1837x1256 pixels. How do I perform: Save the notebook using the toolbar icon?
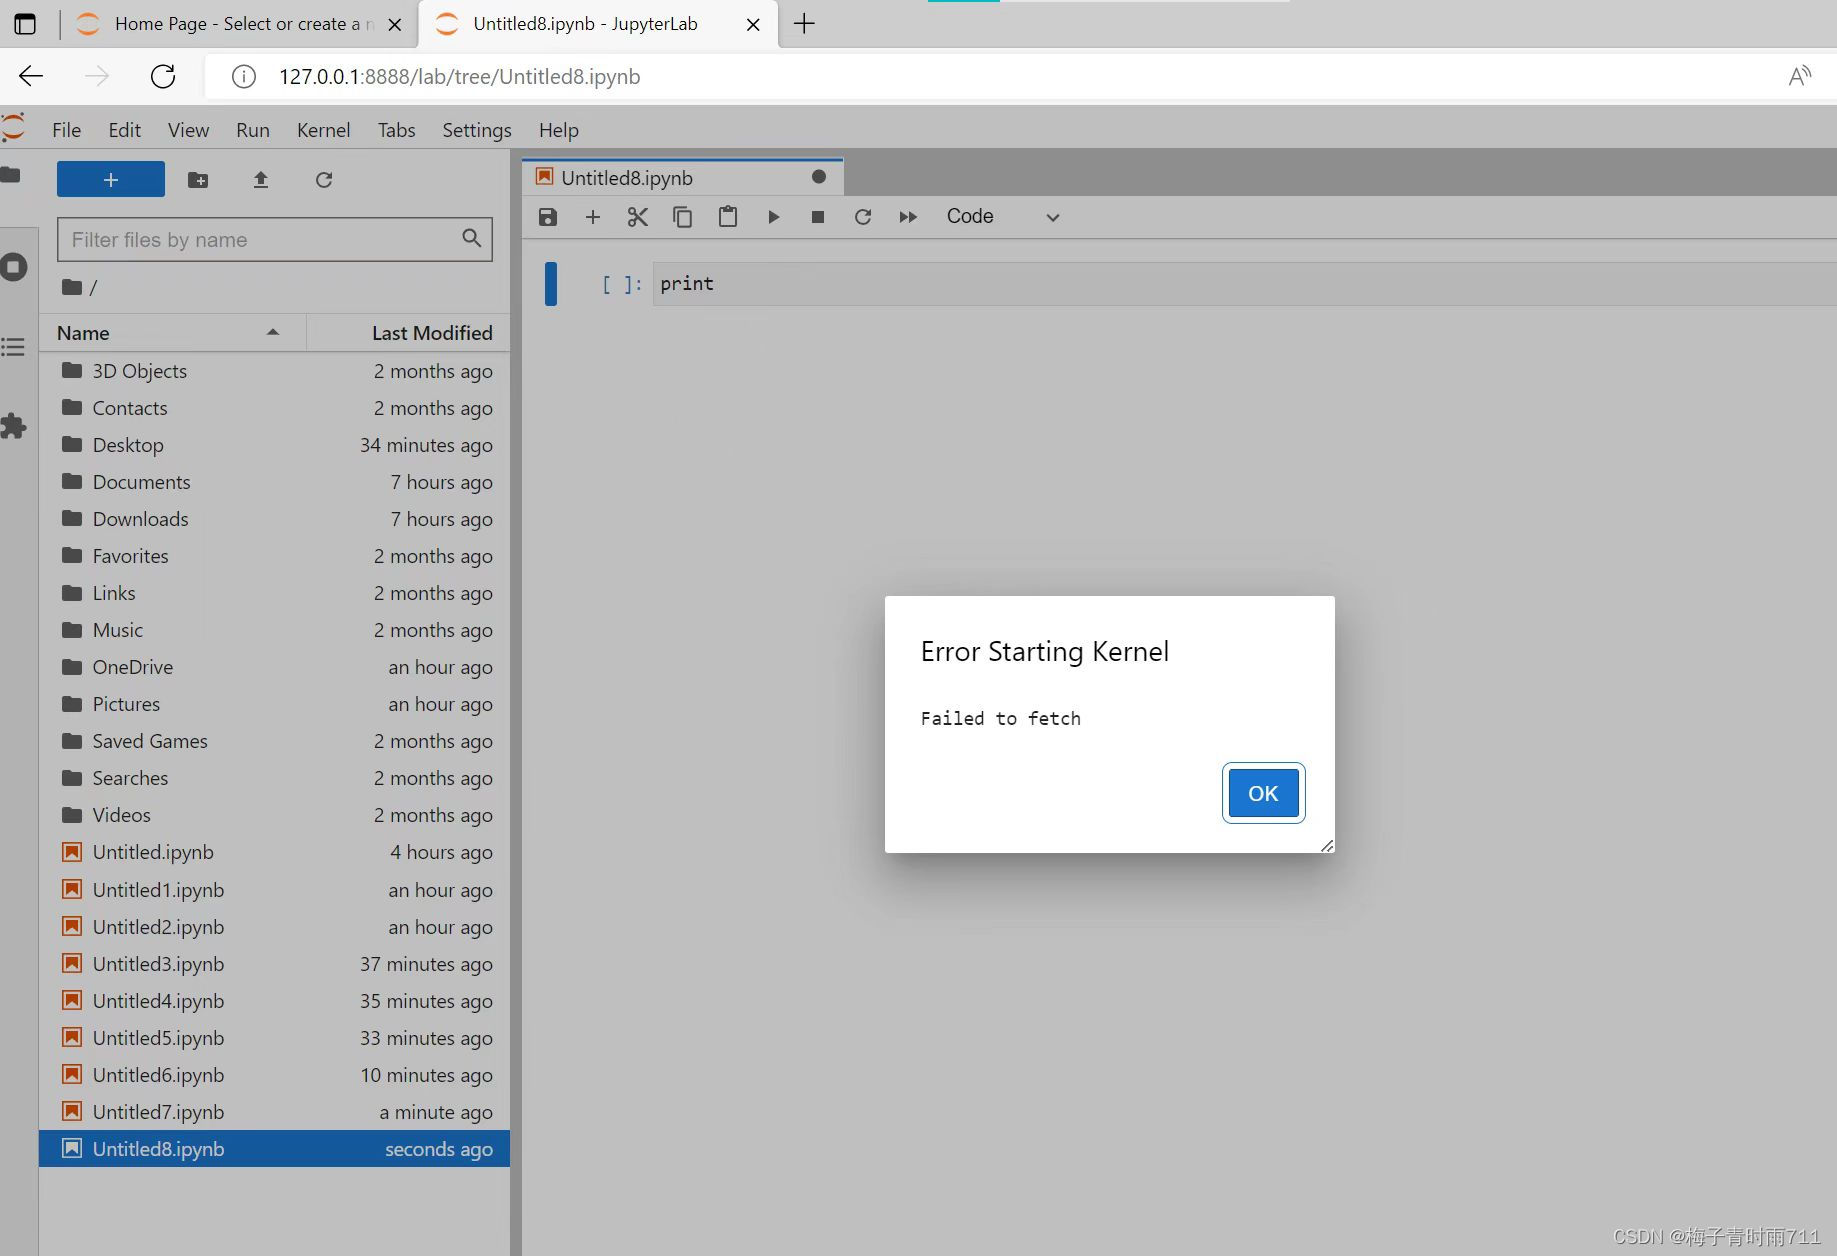point(547,216)
